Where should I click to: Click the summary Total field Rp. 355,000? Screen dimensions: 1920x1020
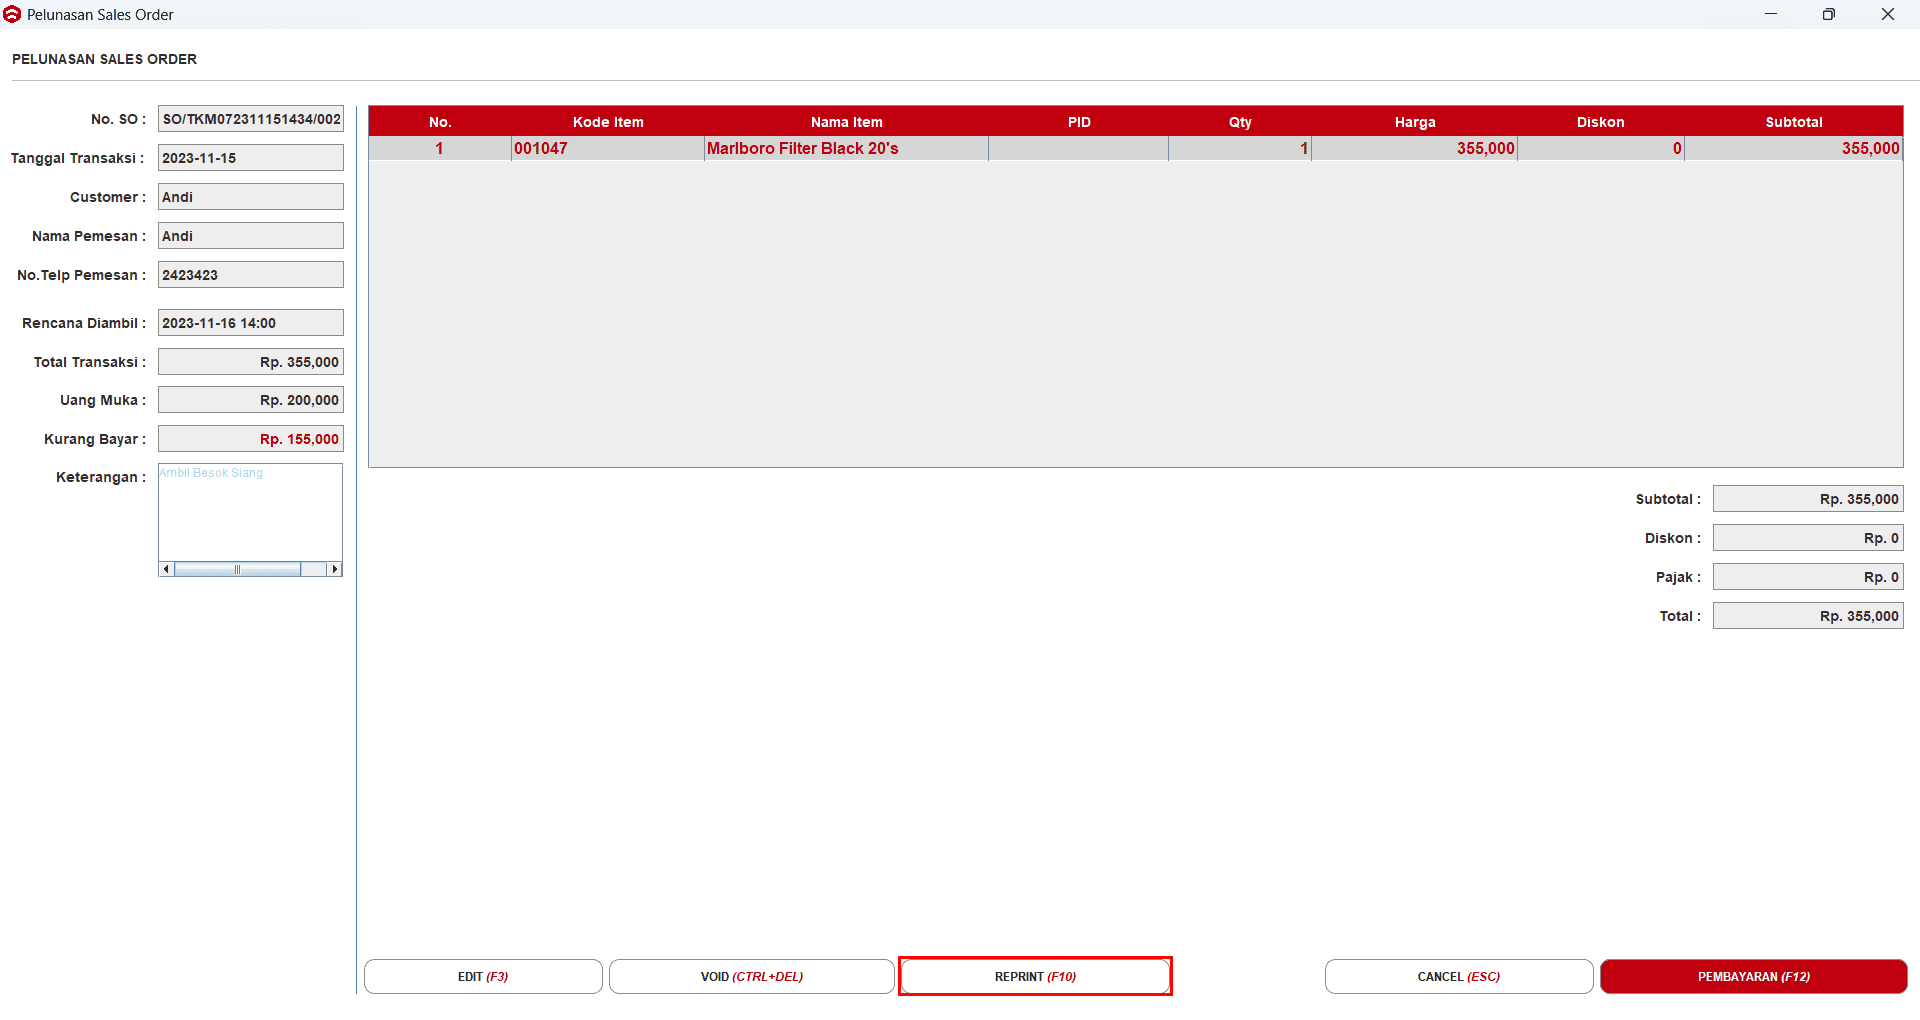1808,616
